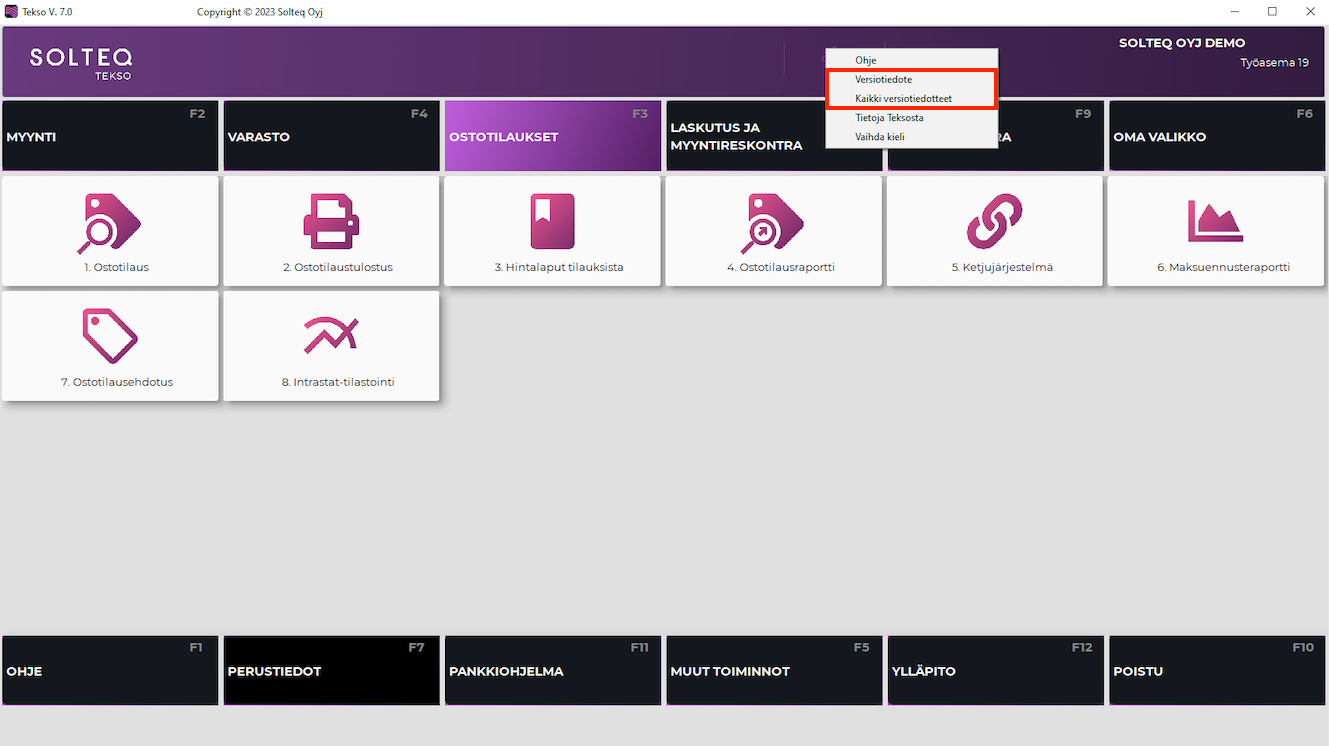The image size is (1329, 746).
Task: Switch to the Myynti F2 tab
Action: pyautogui.click(x=110, y=136)
